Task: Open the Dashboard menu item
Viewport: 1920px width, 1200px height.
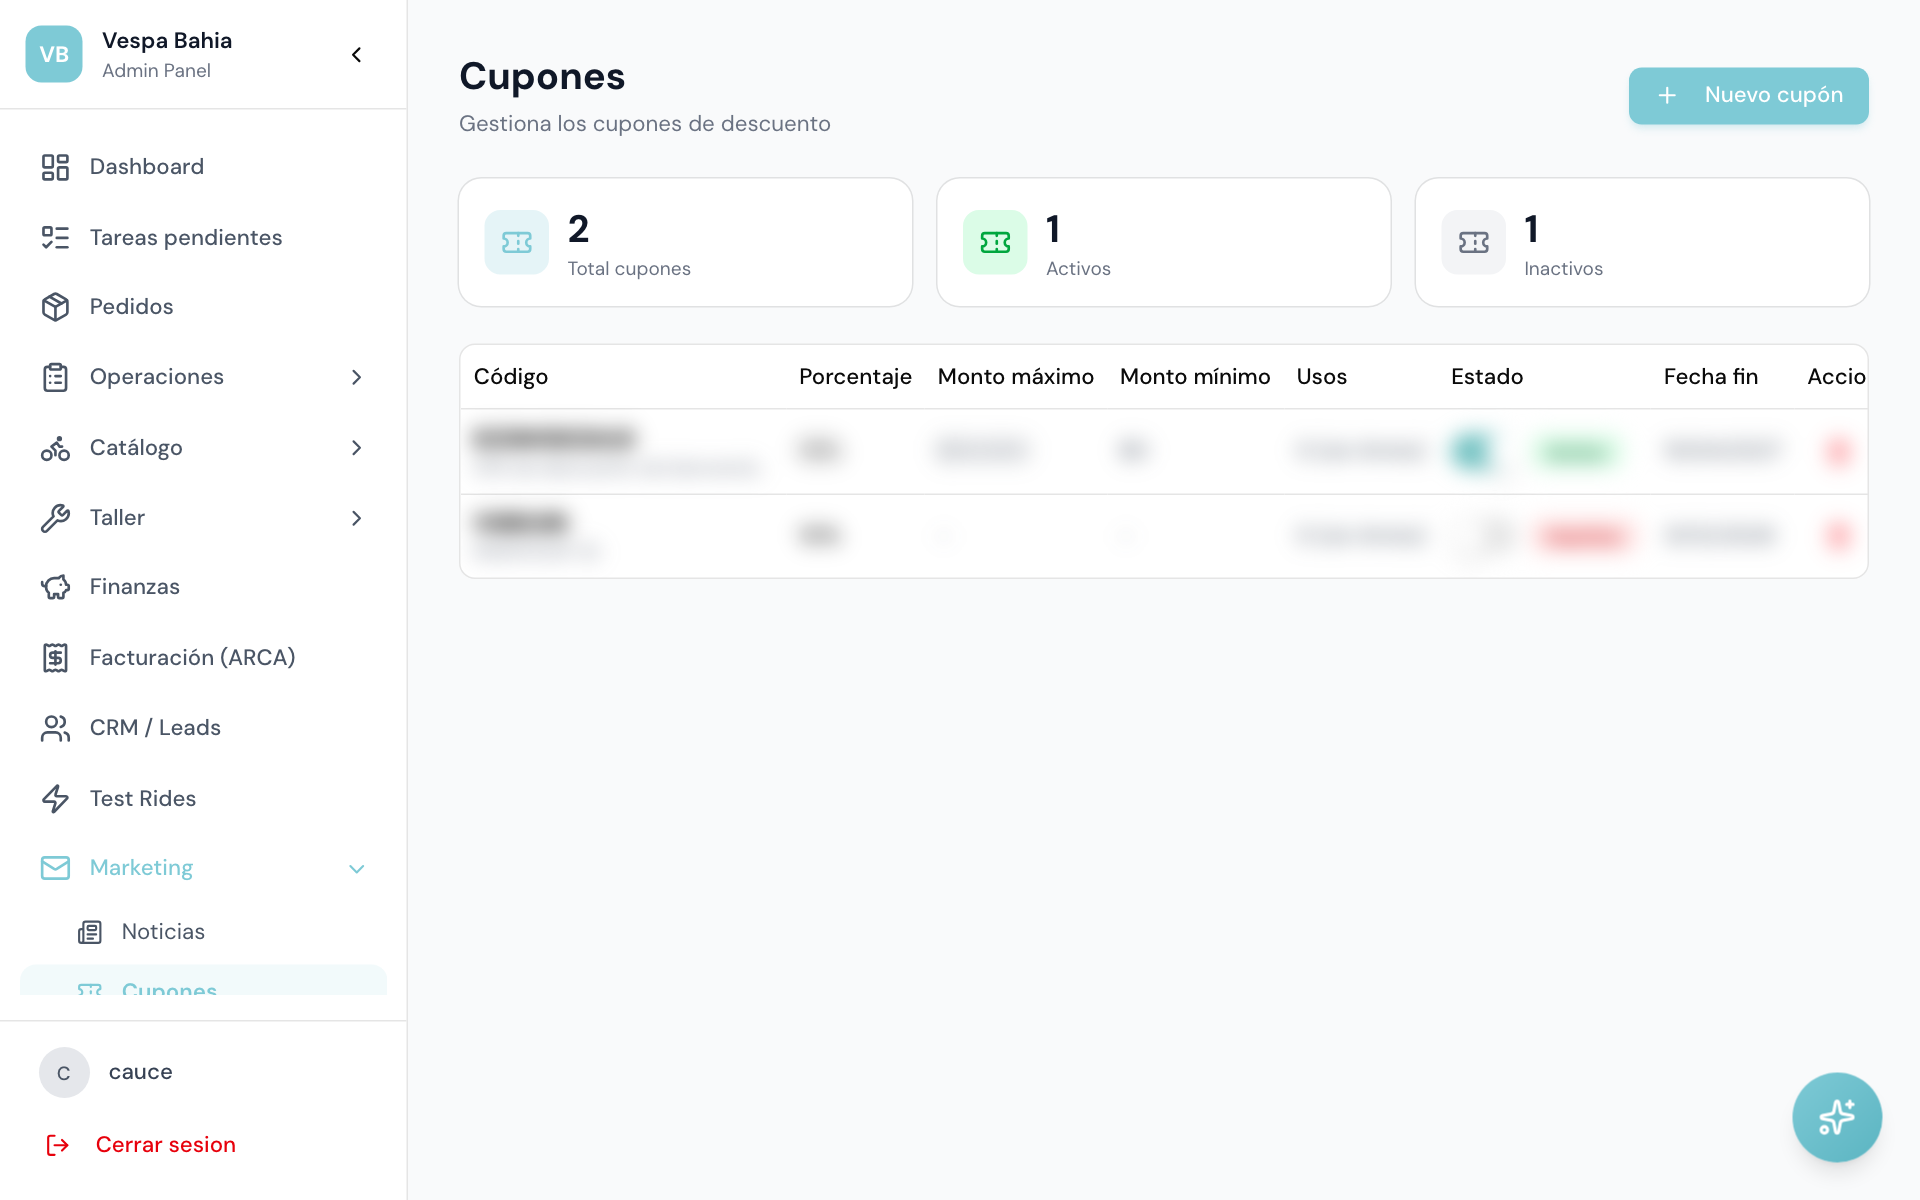Action: tap(203, 167)
